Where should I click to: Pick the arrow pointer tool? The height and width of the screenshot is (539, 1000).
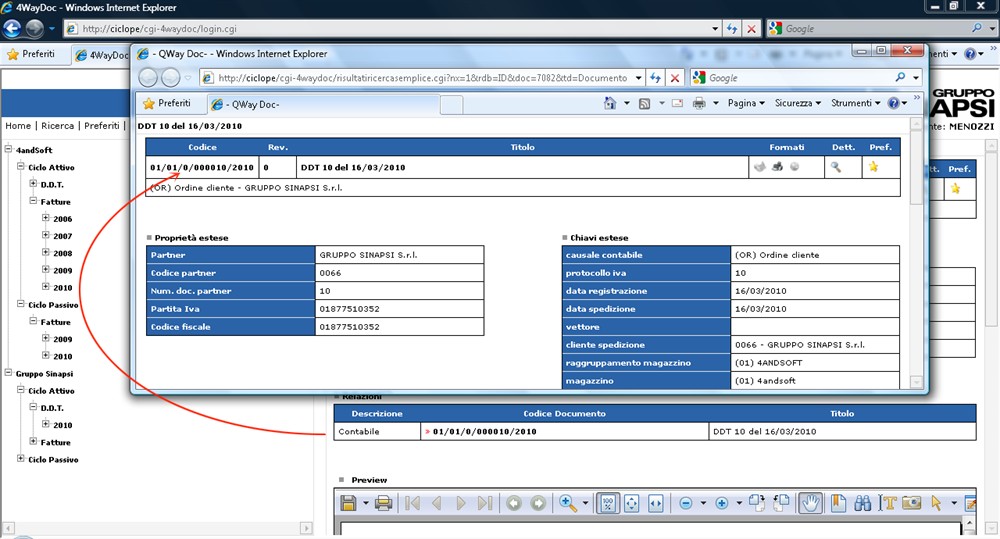(x=936, y=503)
